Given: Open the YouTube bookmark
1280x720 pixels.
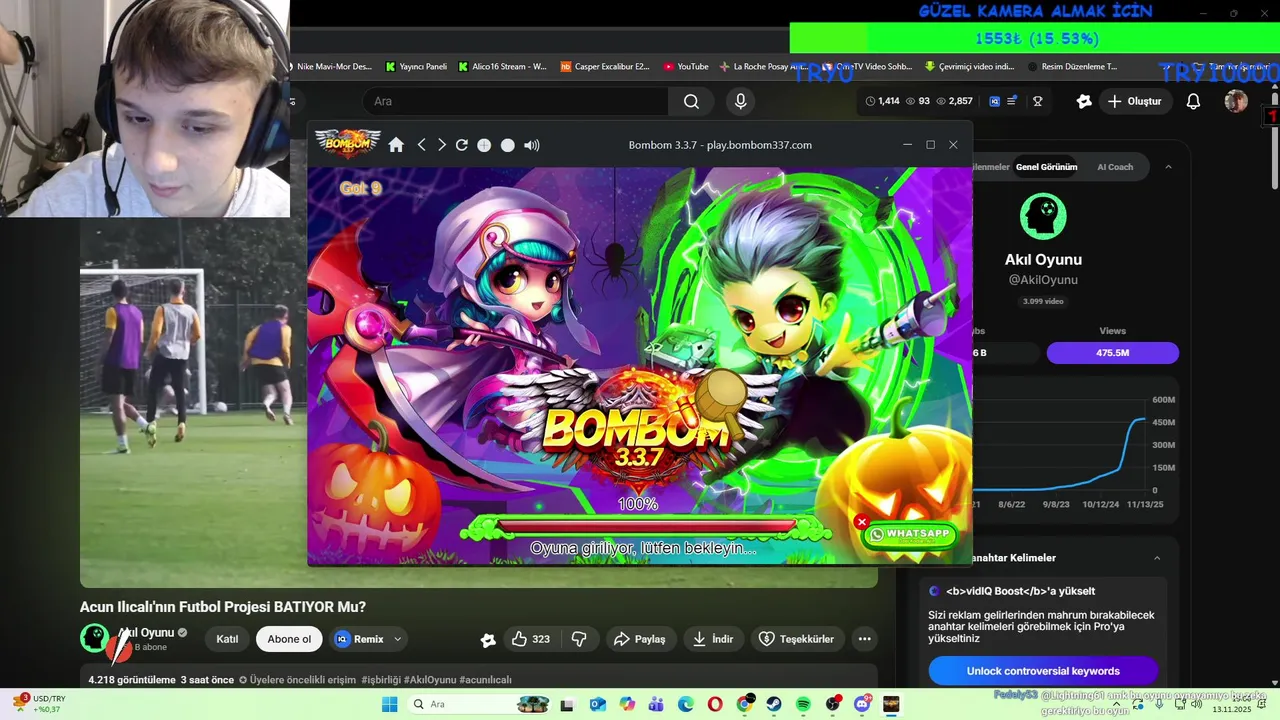Looking at the screenshot, I should pyautogui.click(x=685, y=67).
